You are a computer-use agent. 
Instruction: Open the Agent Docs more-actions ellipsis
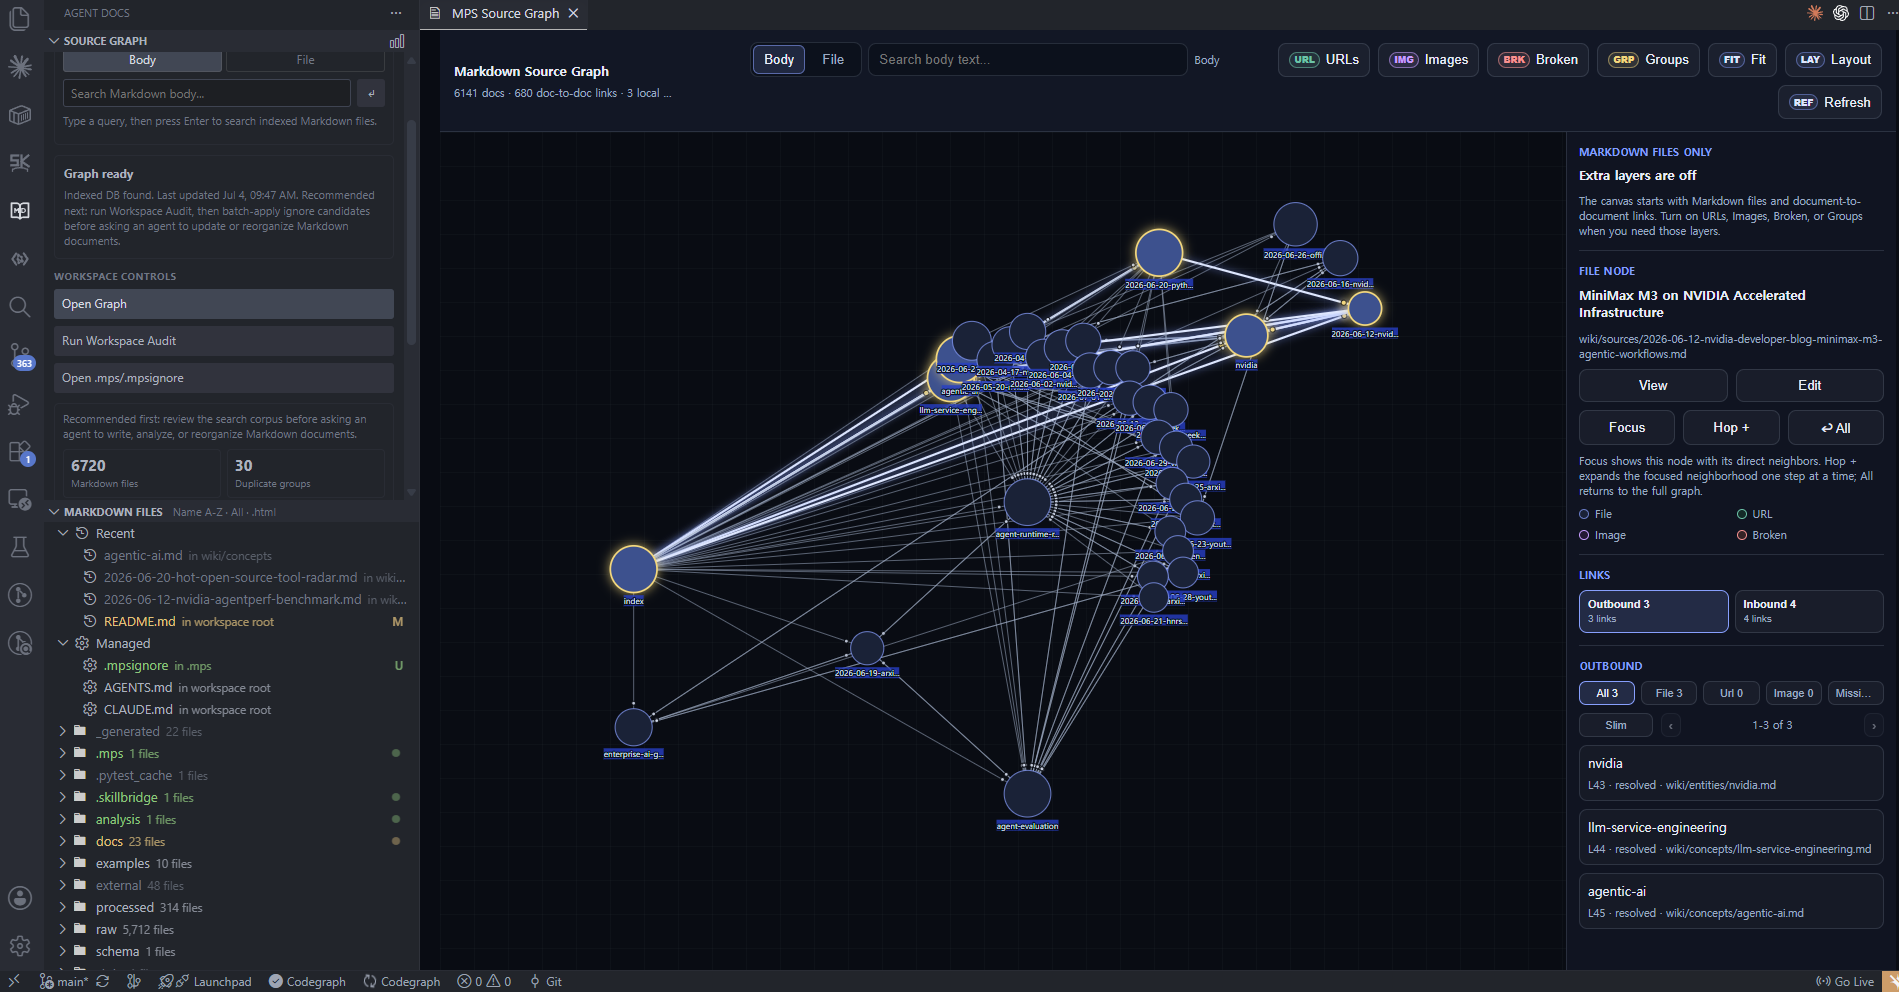(x=396, y=13)
